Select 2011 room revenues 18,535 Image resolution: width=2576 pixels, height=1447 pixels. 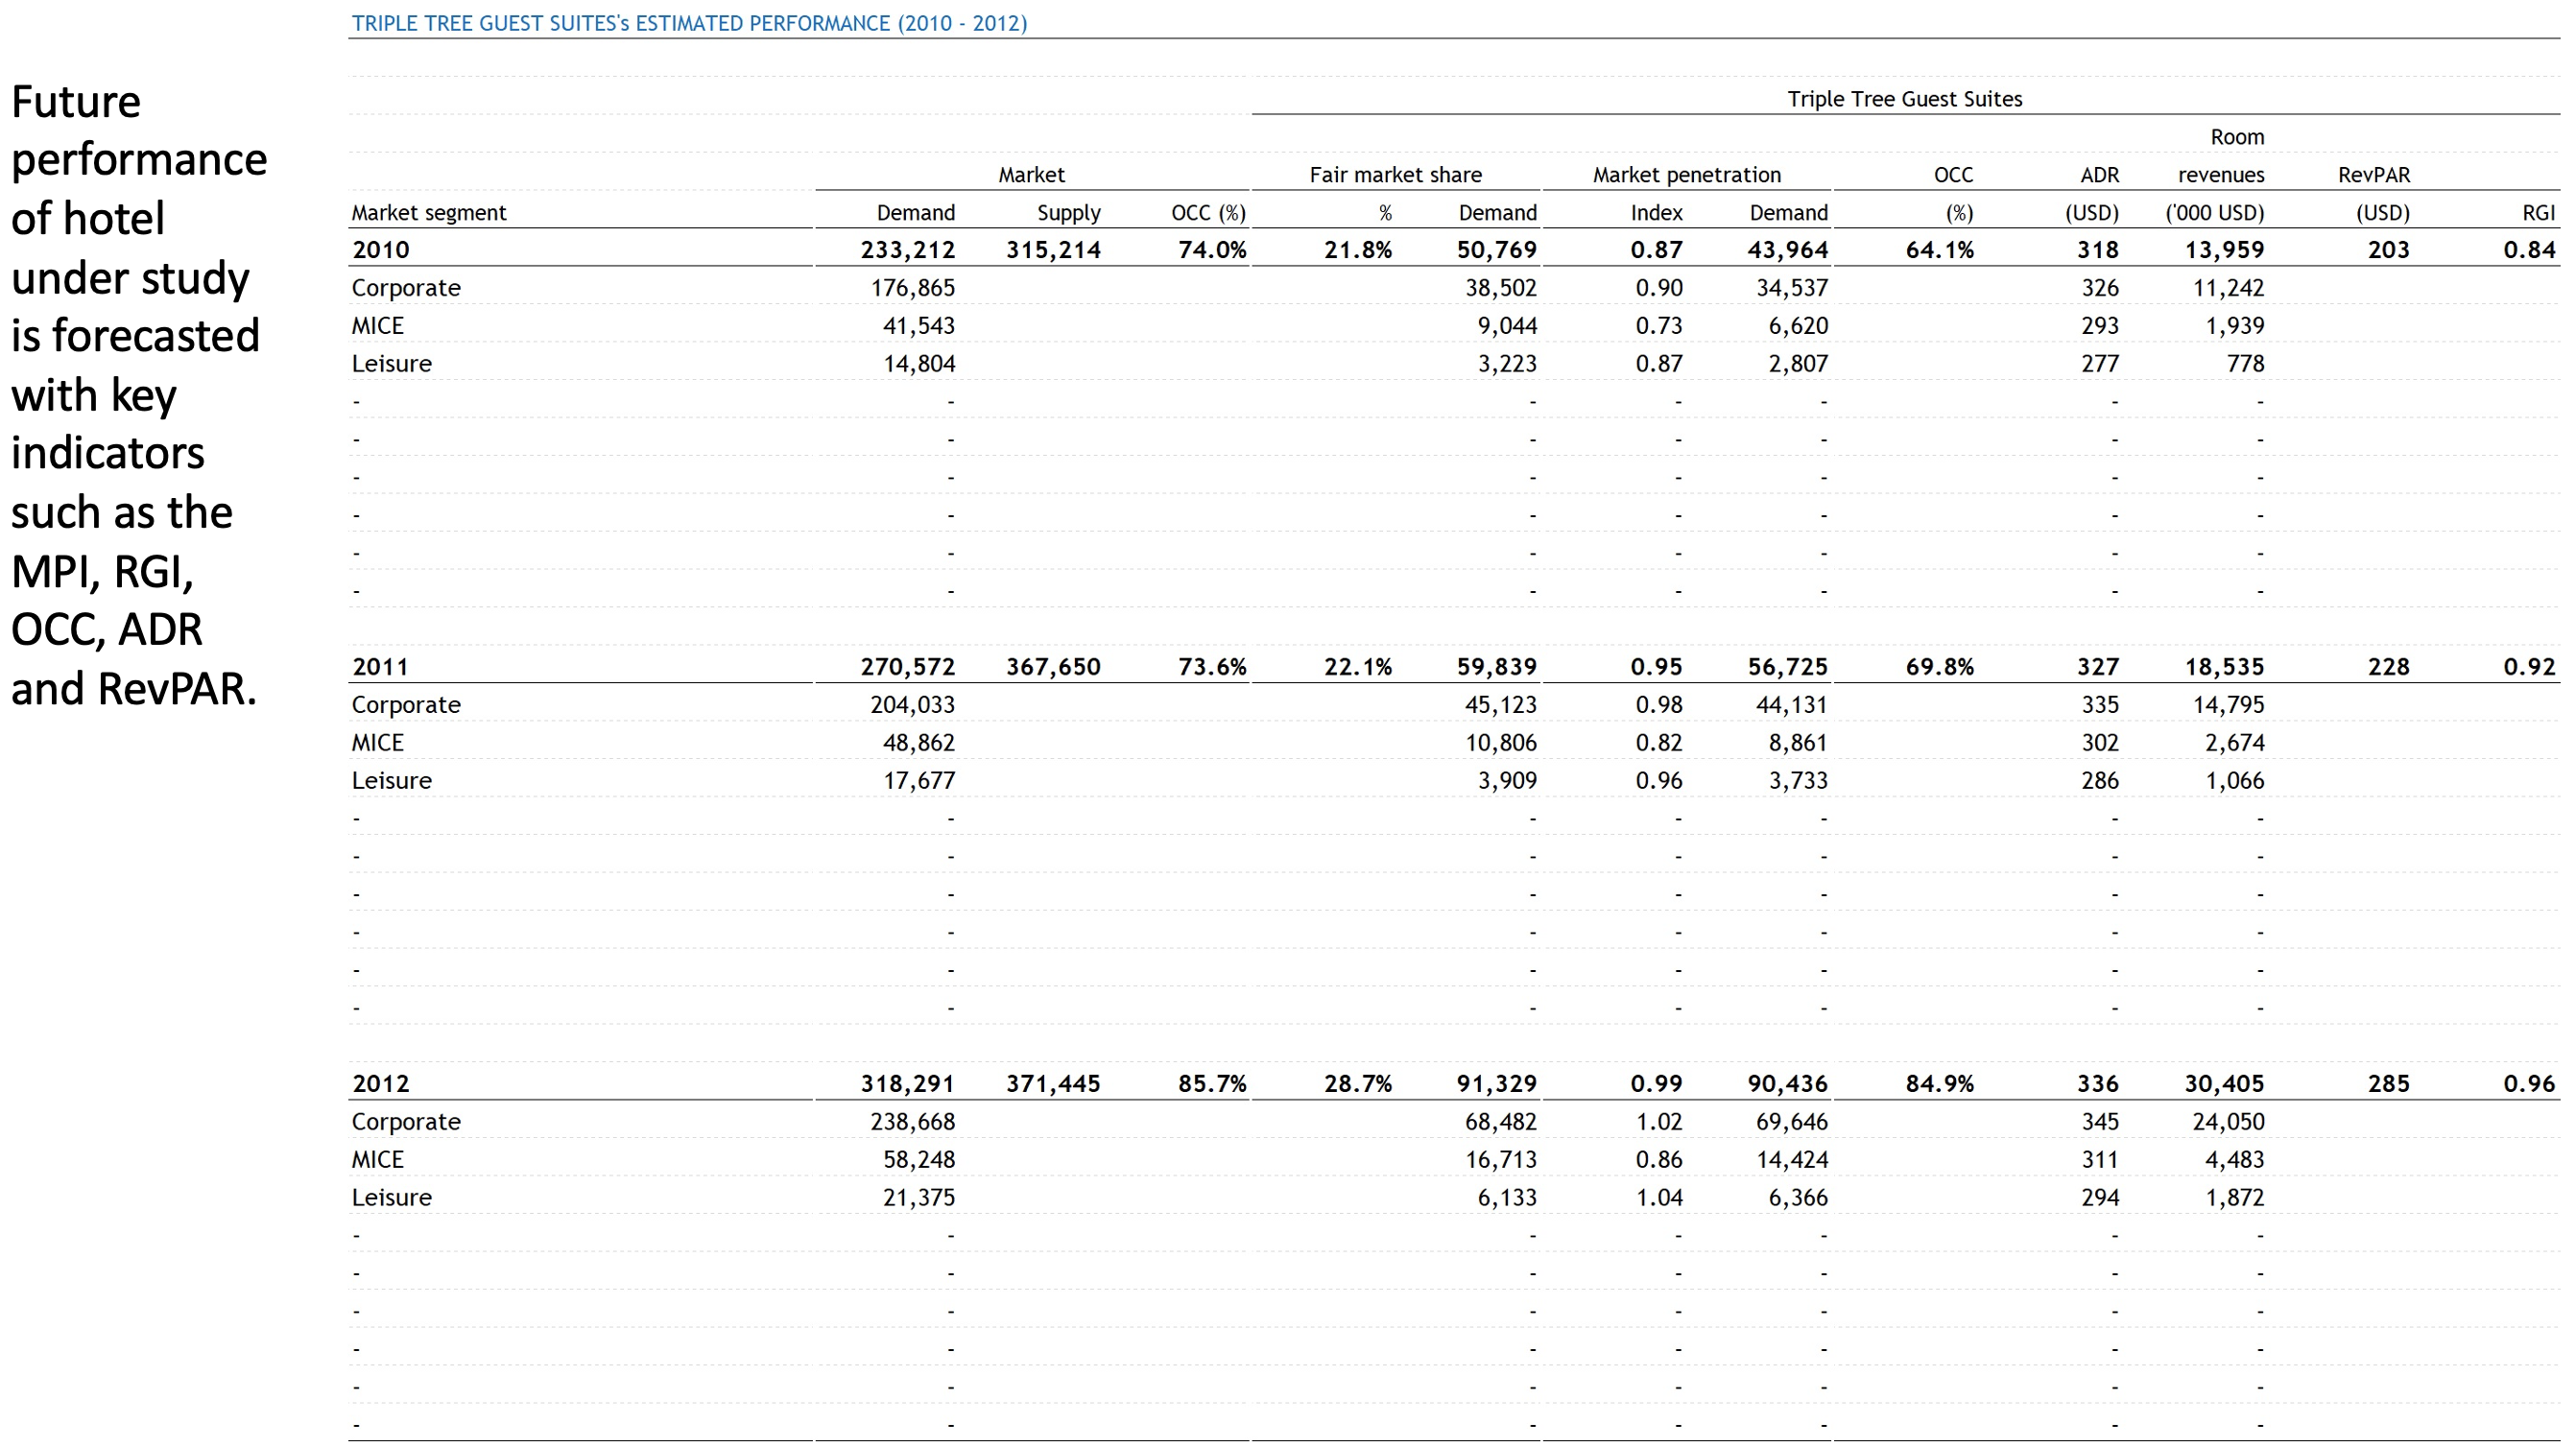pos(2224,667)
